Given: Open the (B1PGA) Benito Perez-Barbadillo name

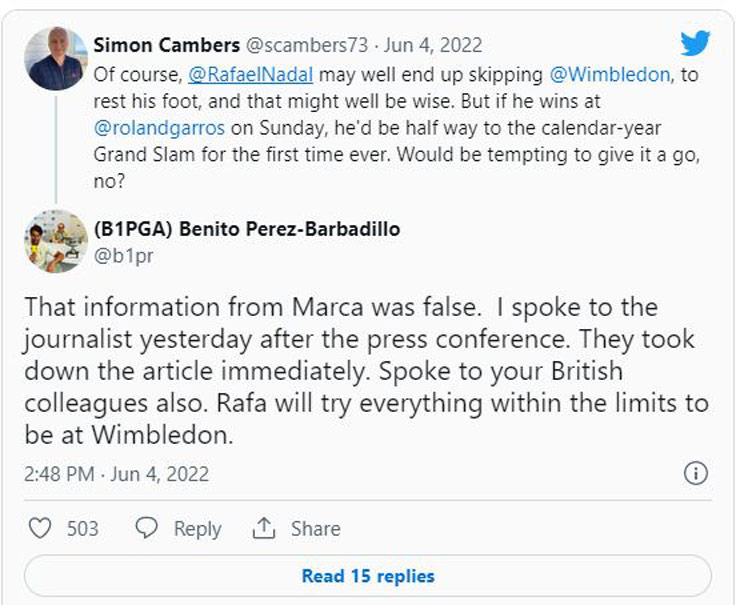Looking at the screenshot, I should point(246,229).
